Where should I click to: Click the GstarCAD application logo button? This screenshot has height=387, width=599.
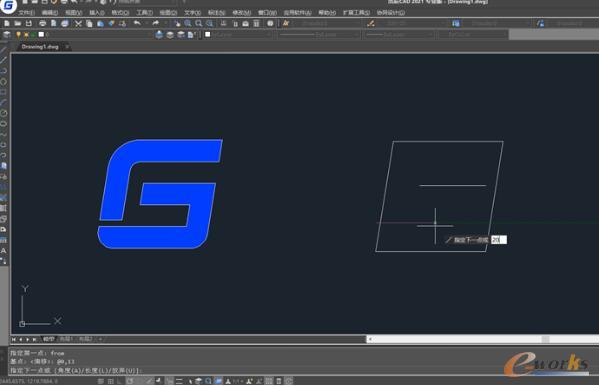(8, 5)
